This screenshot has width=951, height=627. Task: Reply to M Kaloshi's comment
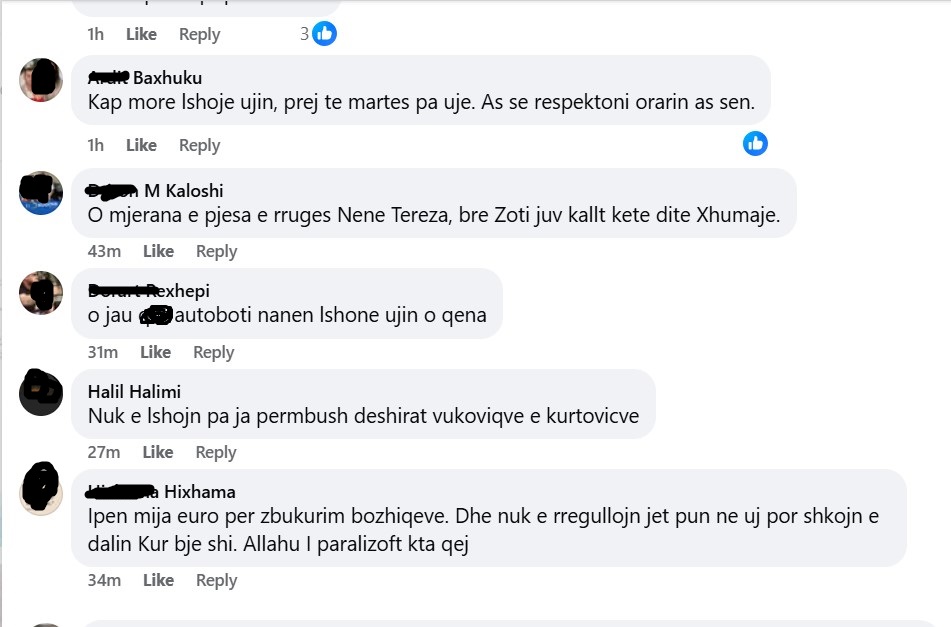(216, 251)
